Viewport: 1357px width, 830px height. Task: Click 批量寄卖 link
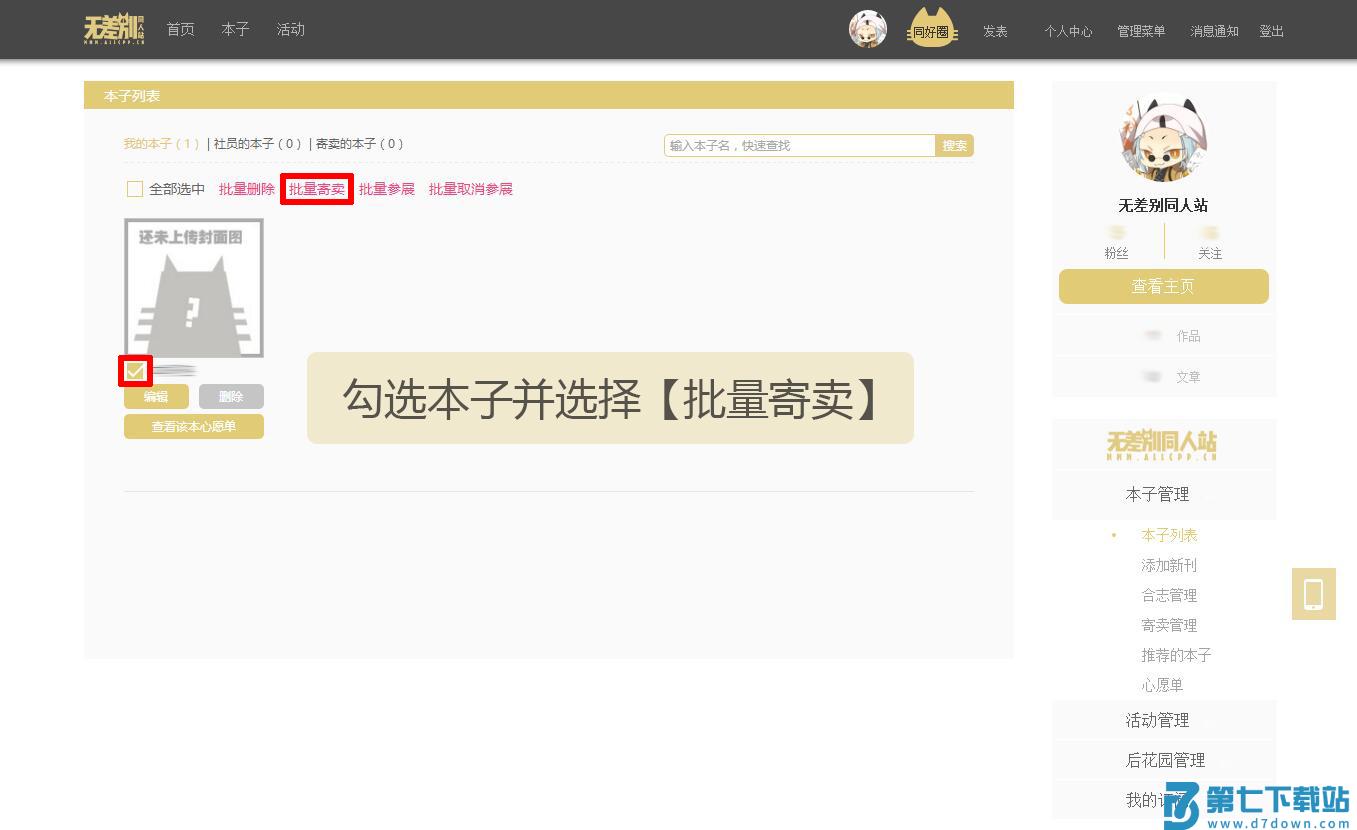pyautogui.click(x=317, y=189)
